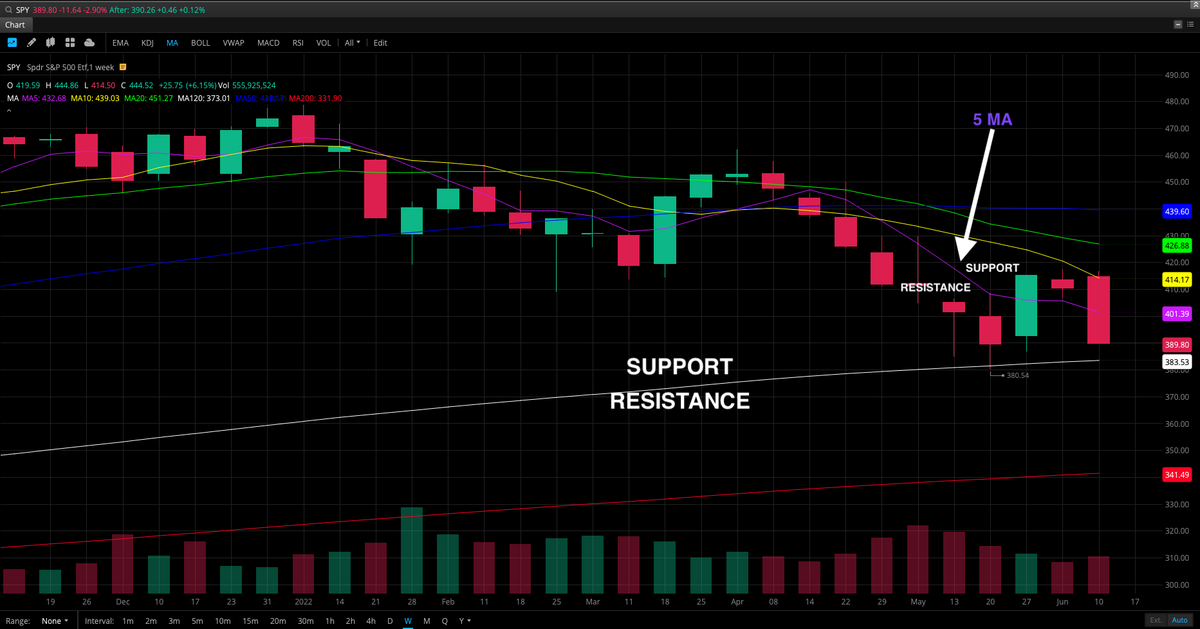Toggle the VOL indicator
Screen dimensions: 1200x629
tap(323, 43)
